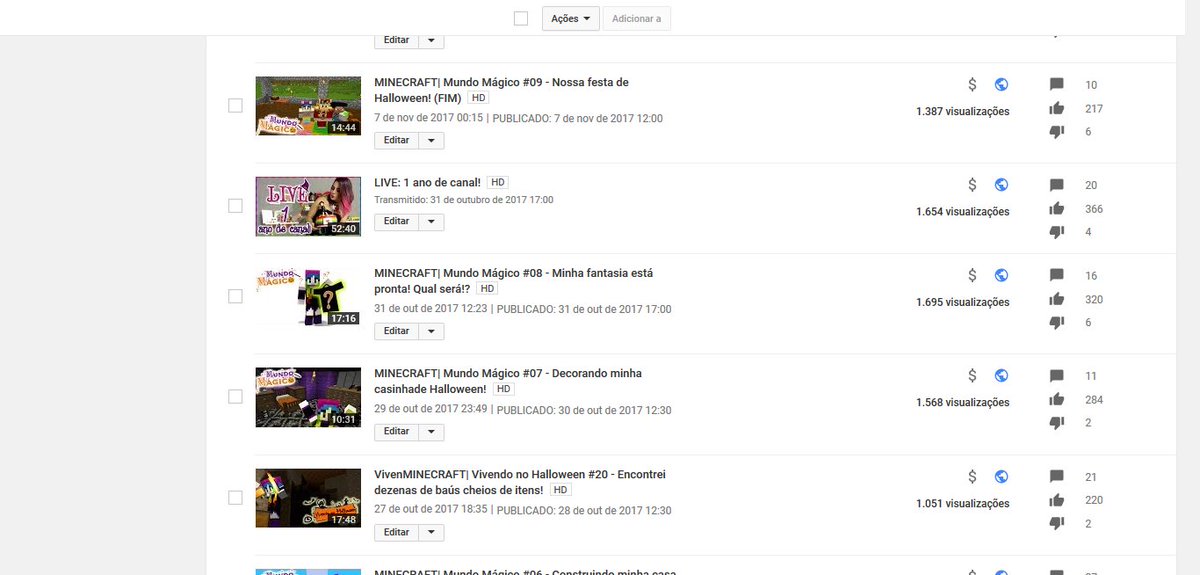Open comments icon for Mundo Mágico #09
Viewport: 1200px width, 575px height.
pos(1056,85)
